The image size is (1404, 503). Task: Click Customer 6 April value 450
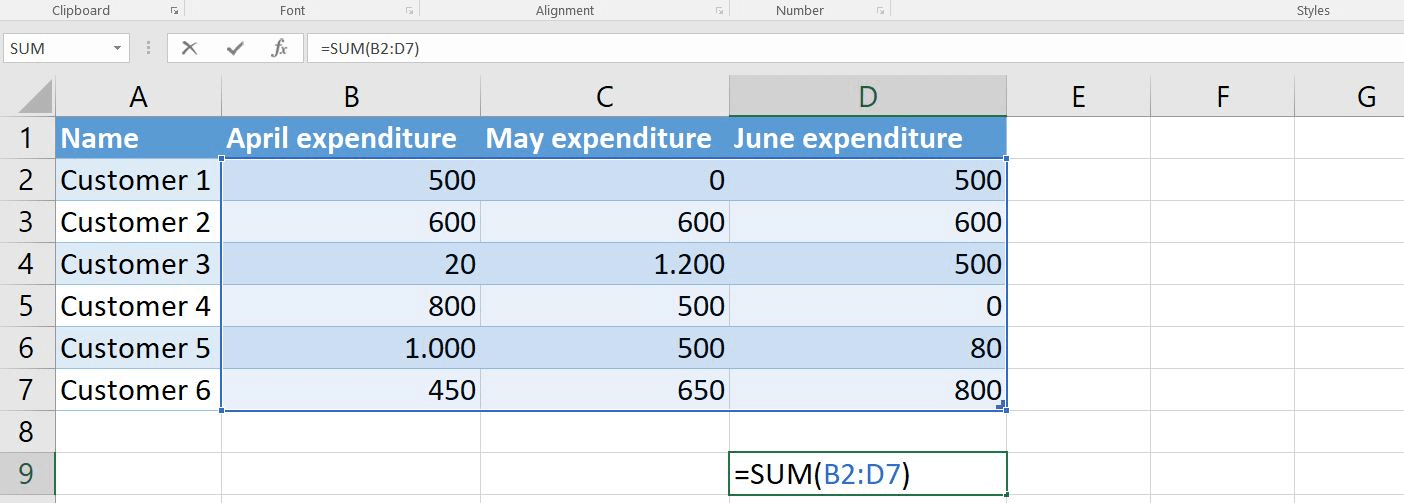[351, 390]
